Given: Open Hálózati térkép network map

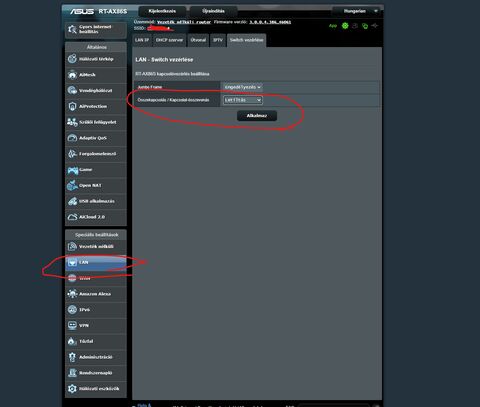Looking at the screenshot, I should 96,59.
